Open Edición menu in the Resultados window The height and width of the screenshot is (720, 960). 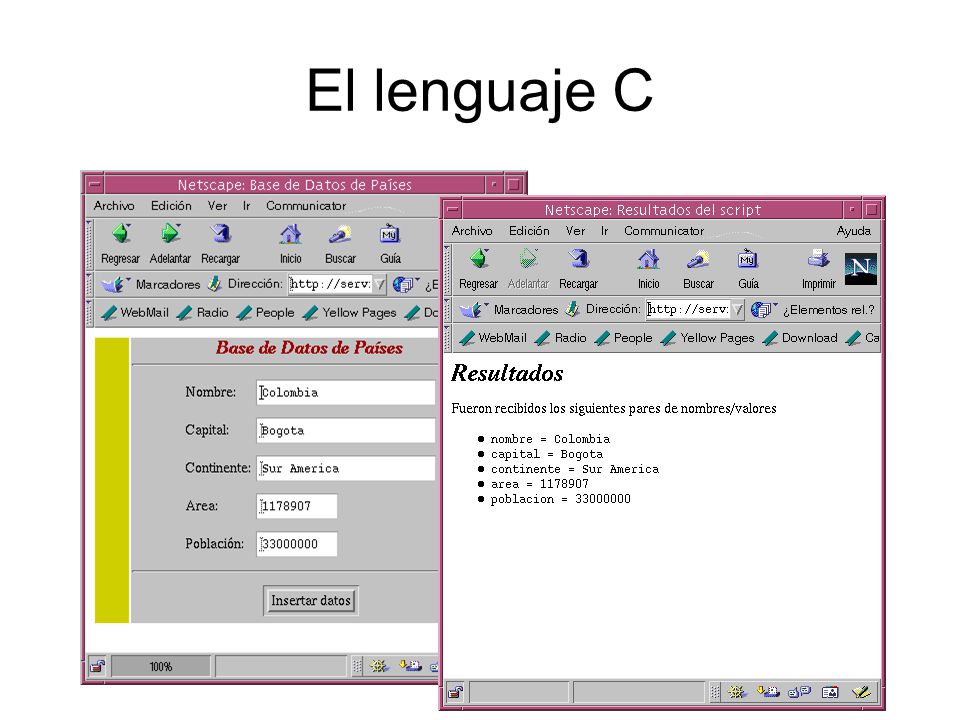pyautogui.click(x=529, y=231)
